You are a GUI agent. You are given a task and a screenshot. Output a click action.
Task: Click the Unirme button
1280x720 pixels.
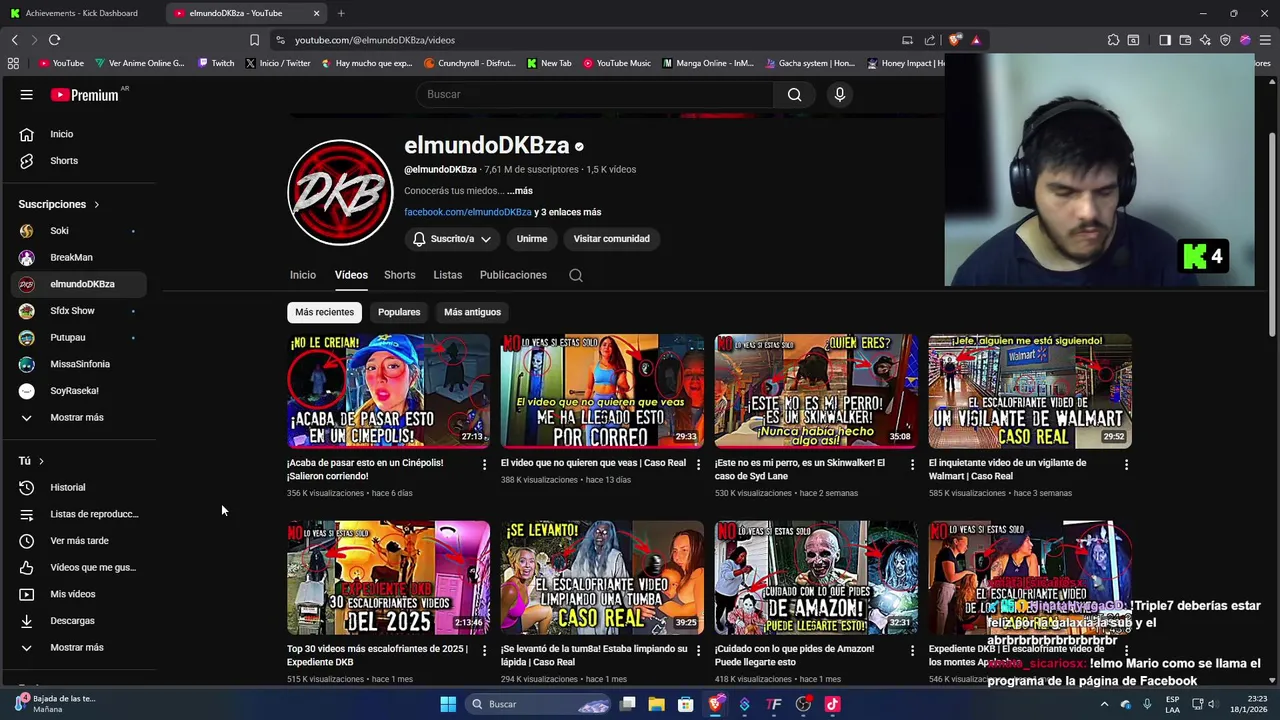tap(532, 239)
